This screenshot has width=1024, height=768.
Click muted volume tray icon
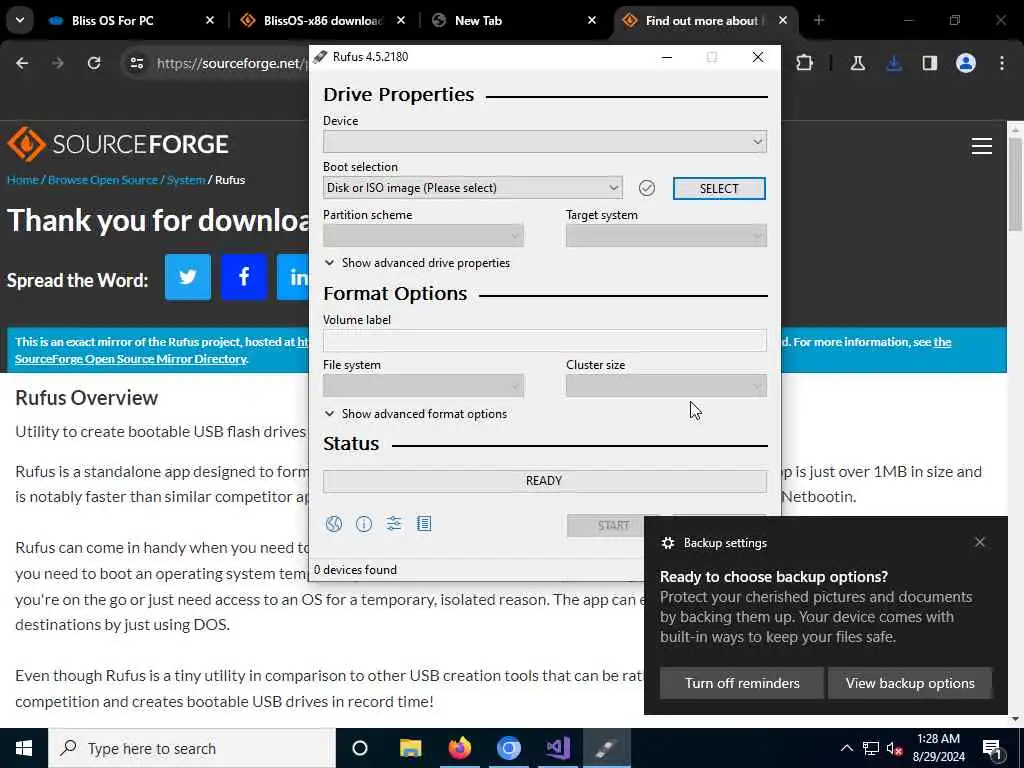pos(894,748)
